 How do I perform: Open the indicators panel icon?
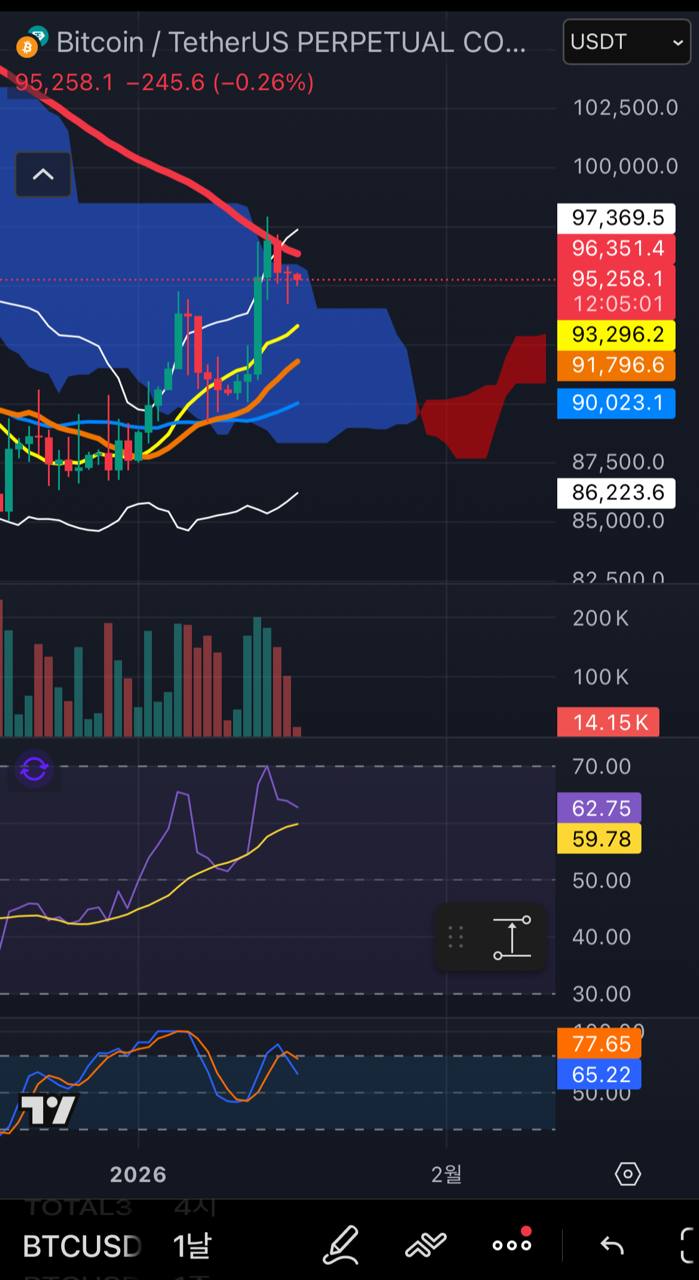(425, 1245)
